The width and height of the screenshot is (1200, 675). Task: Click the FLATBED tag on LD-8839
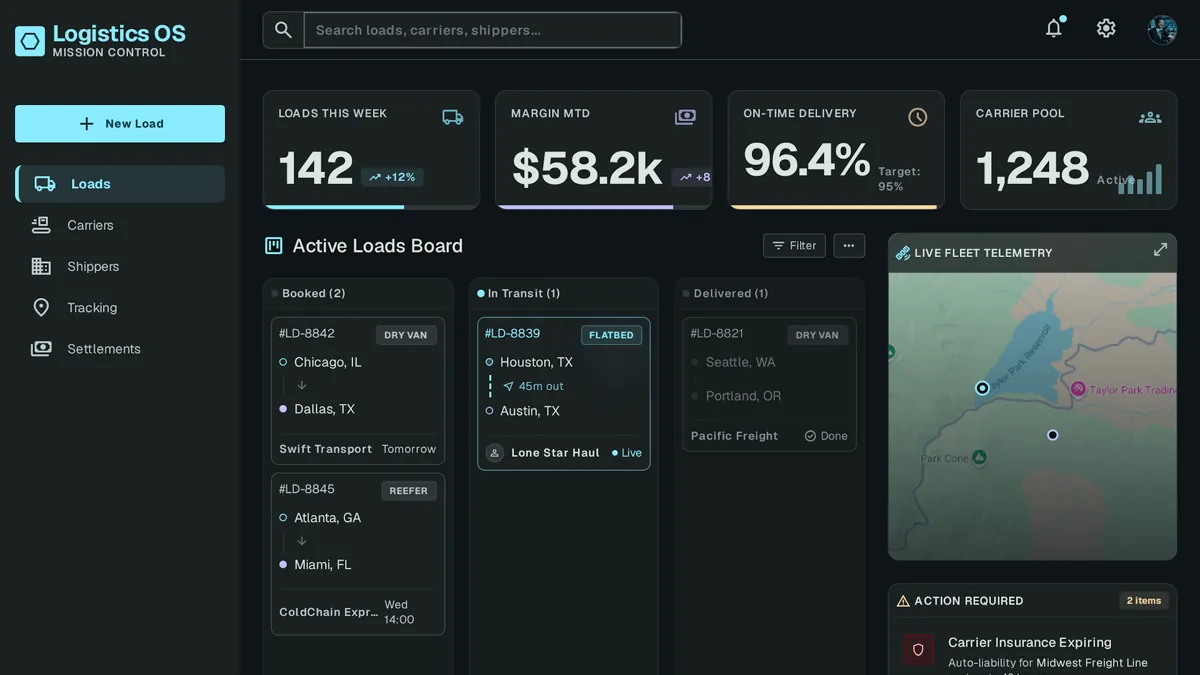coord(611,335)
